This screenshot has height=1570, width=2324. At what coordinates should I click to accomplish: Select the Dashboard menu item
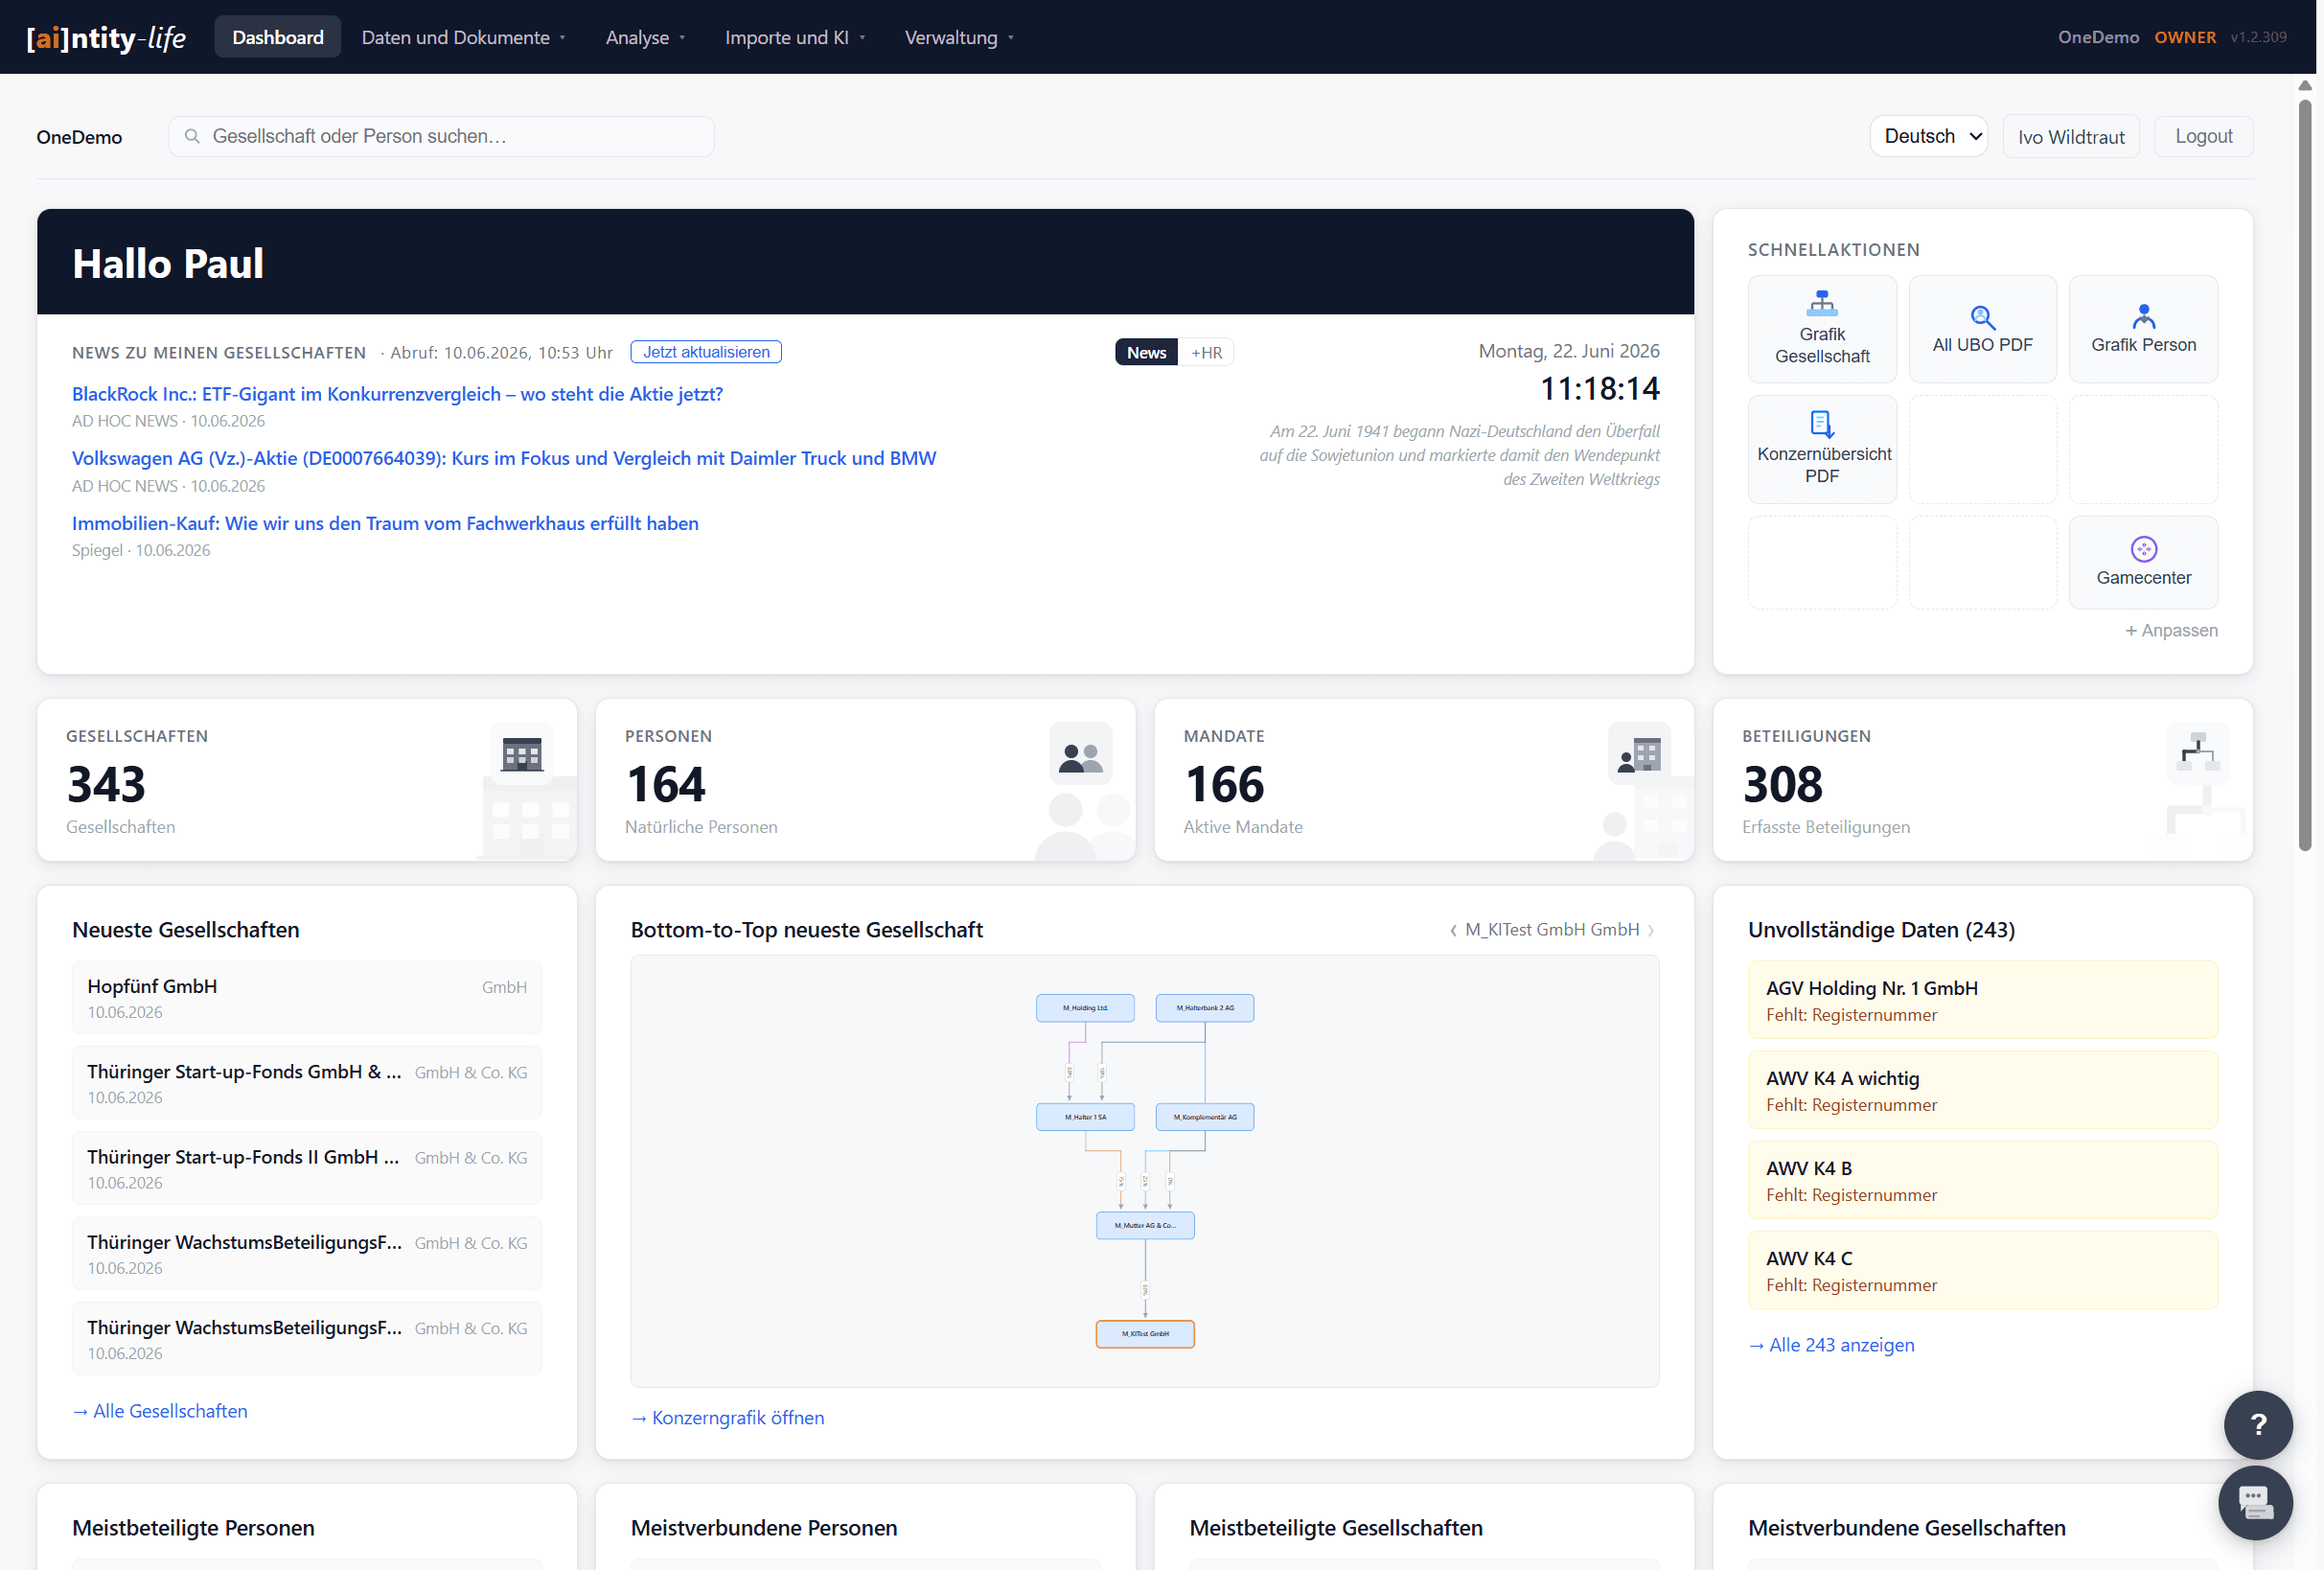point(278,37)
